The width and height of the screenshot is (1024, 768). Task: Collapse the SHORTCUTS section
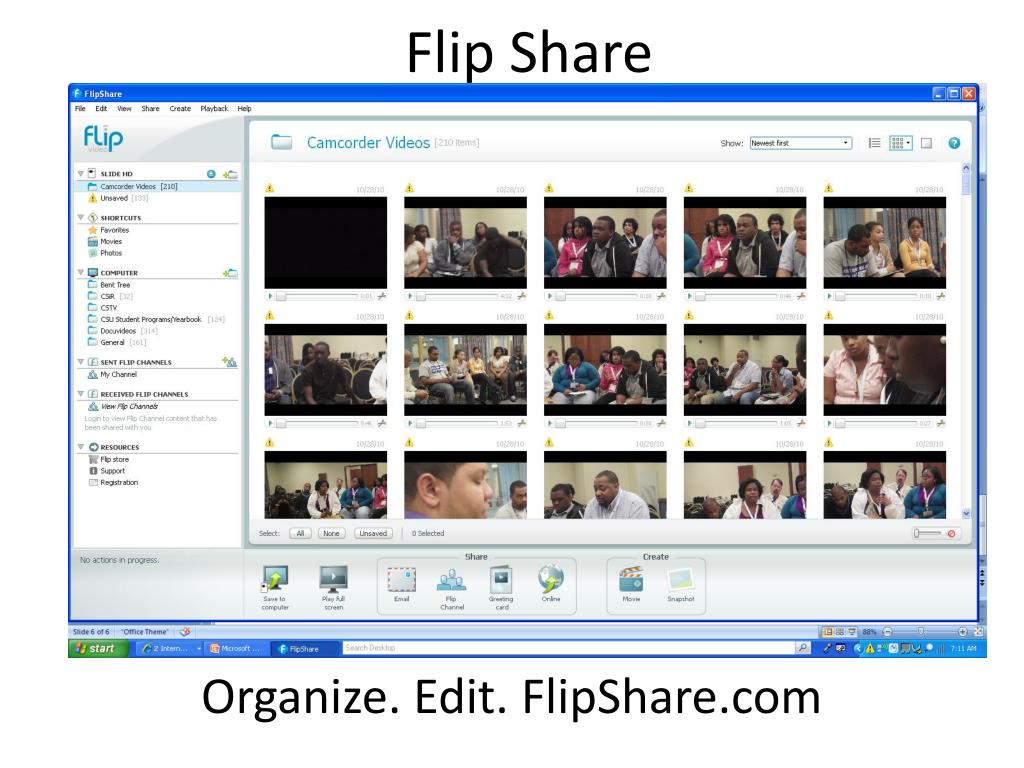tap(80, 217)
